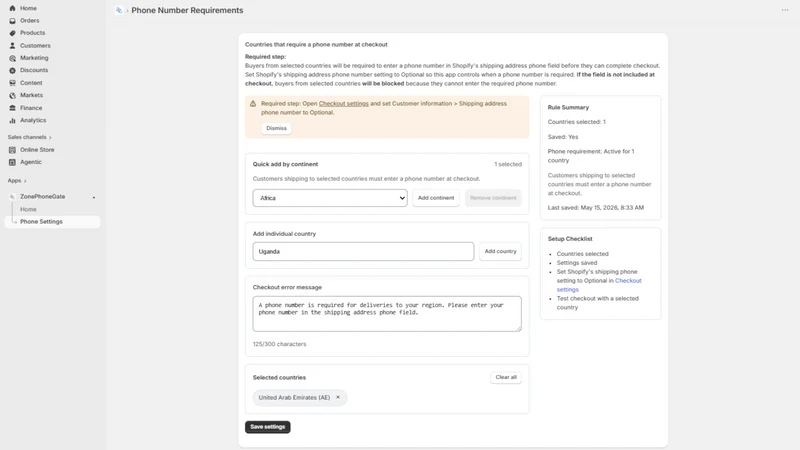Image resolution: width=800 pixels, height=450 pixels.
Task: Click the Markets globe icon
Action: point(12,95)
